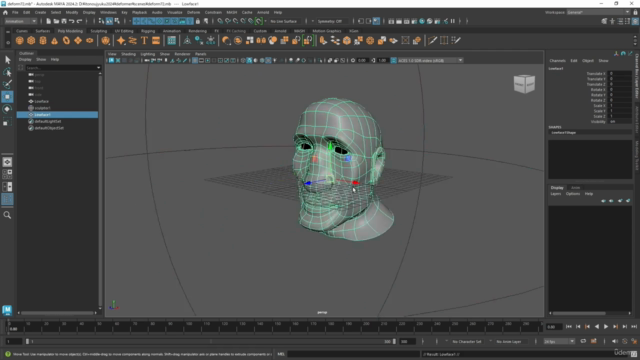Toggle the workspace lock icon
This screenshot has height=360, width=640.
pos(636,13)
